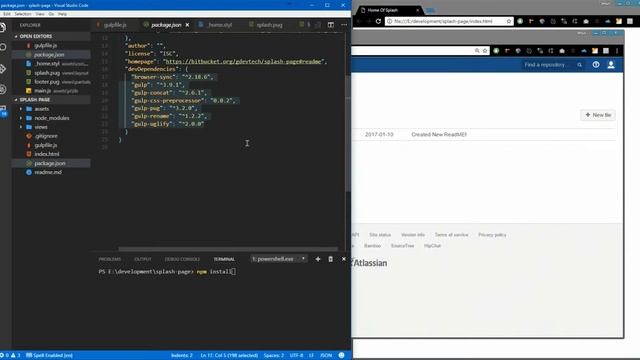Open the Selection menu
This screenshot has height=360, width=640.
point(23,14)
